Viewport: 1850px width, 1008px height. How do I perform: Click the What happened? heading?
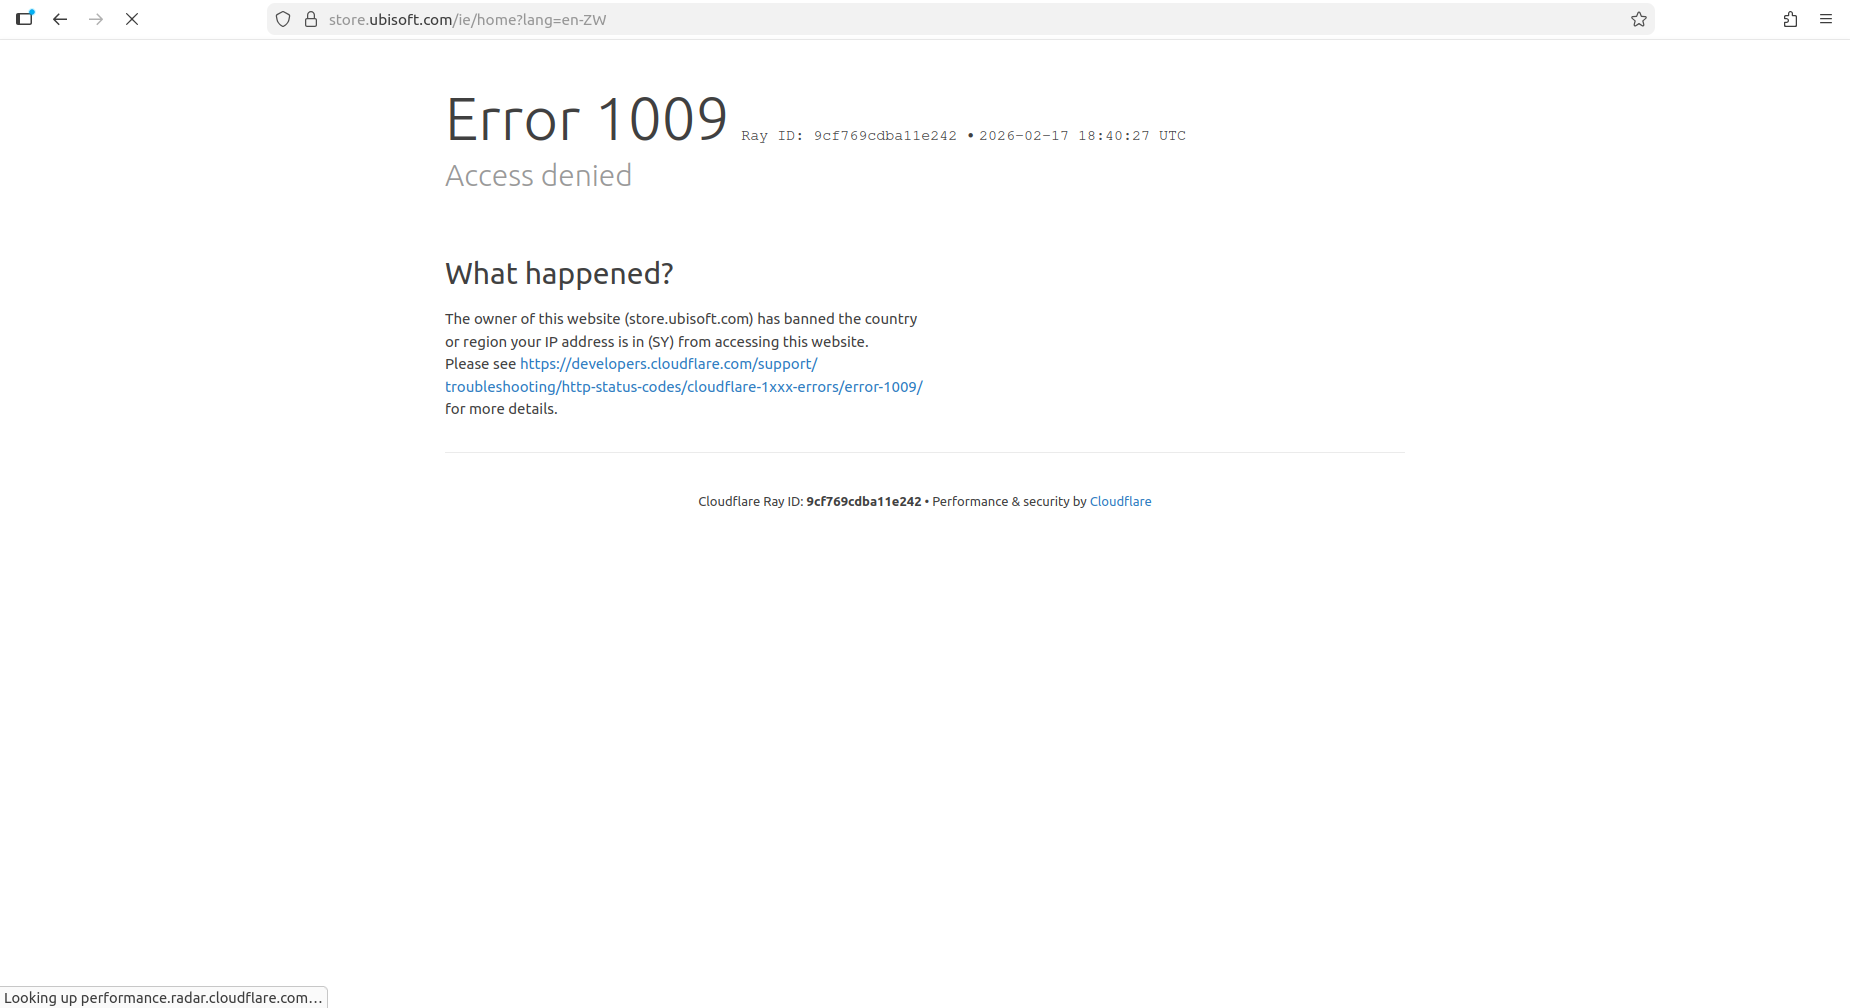559,273
